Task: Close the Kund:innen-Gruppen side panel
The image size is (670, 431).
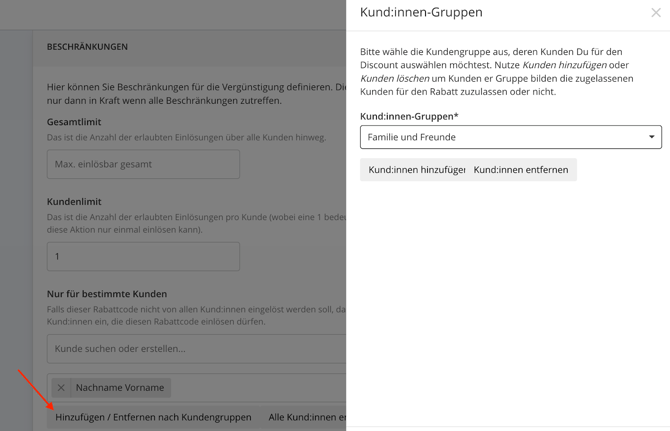Action: click(x=655, y=13)
